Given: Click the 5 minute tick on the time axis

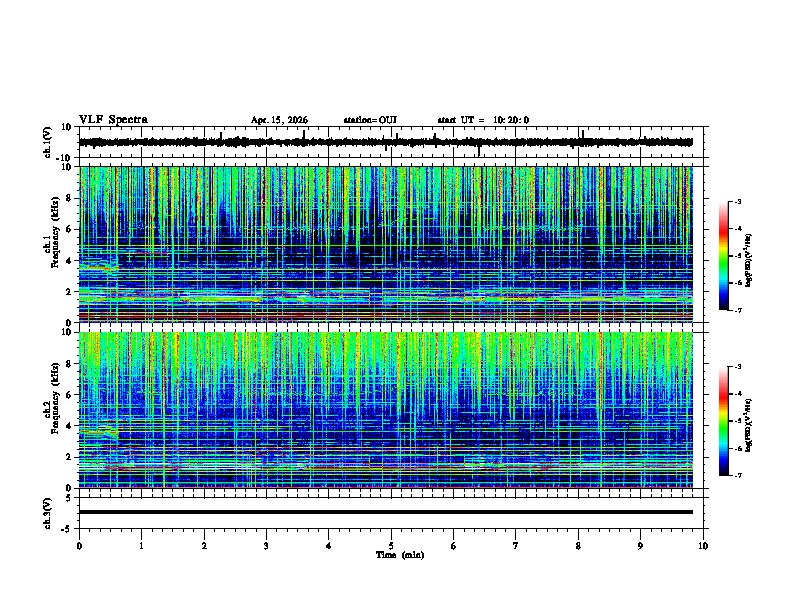Looking at the screenshot, I should [391, 546].
